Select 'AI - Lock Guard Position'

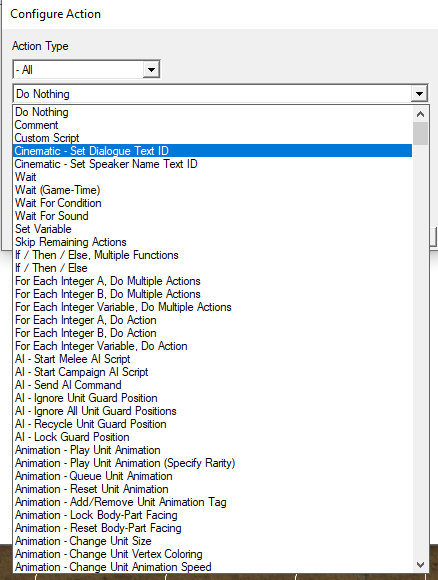213,437
